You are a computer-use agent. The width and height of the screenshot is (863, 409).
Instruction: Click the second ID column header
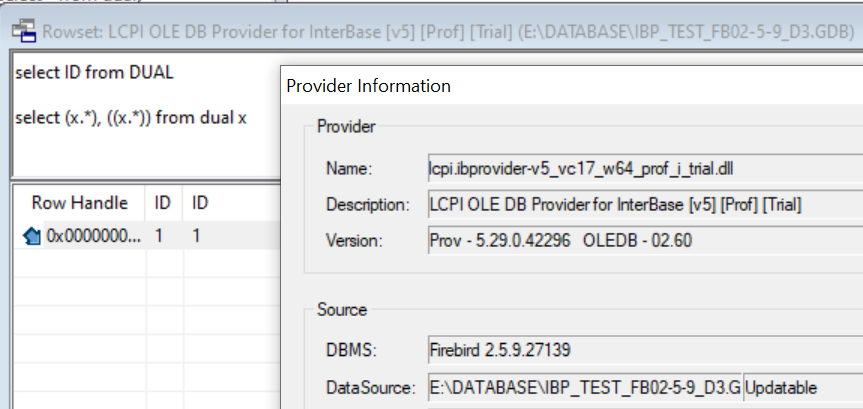(200, 203)
